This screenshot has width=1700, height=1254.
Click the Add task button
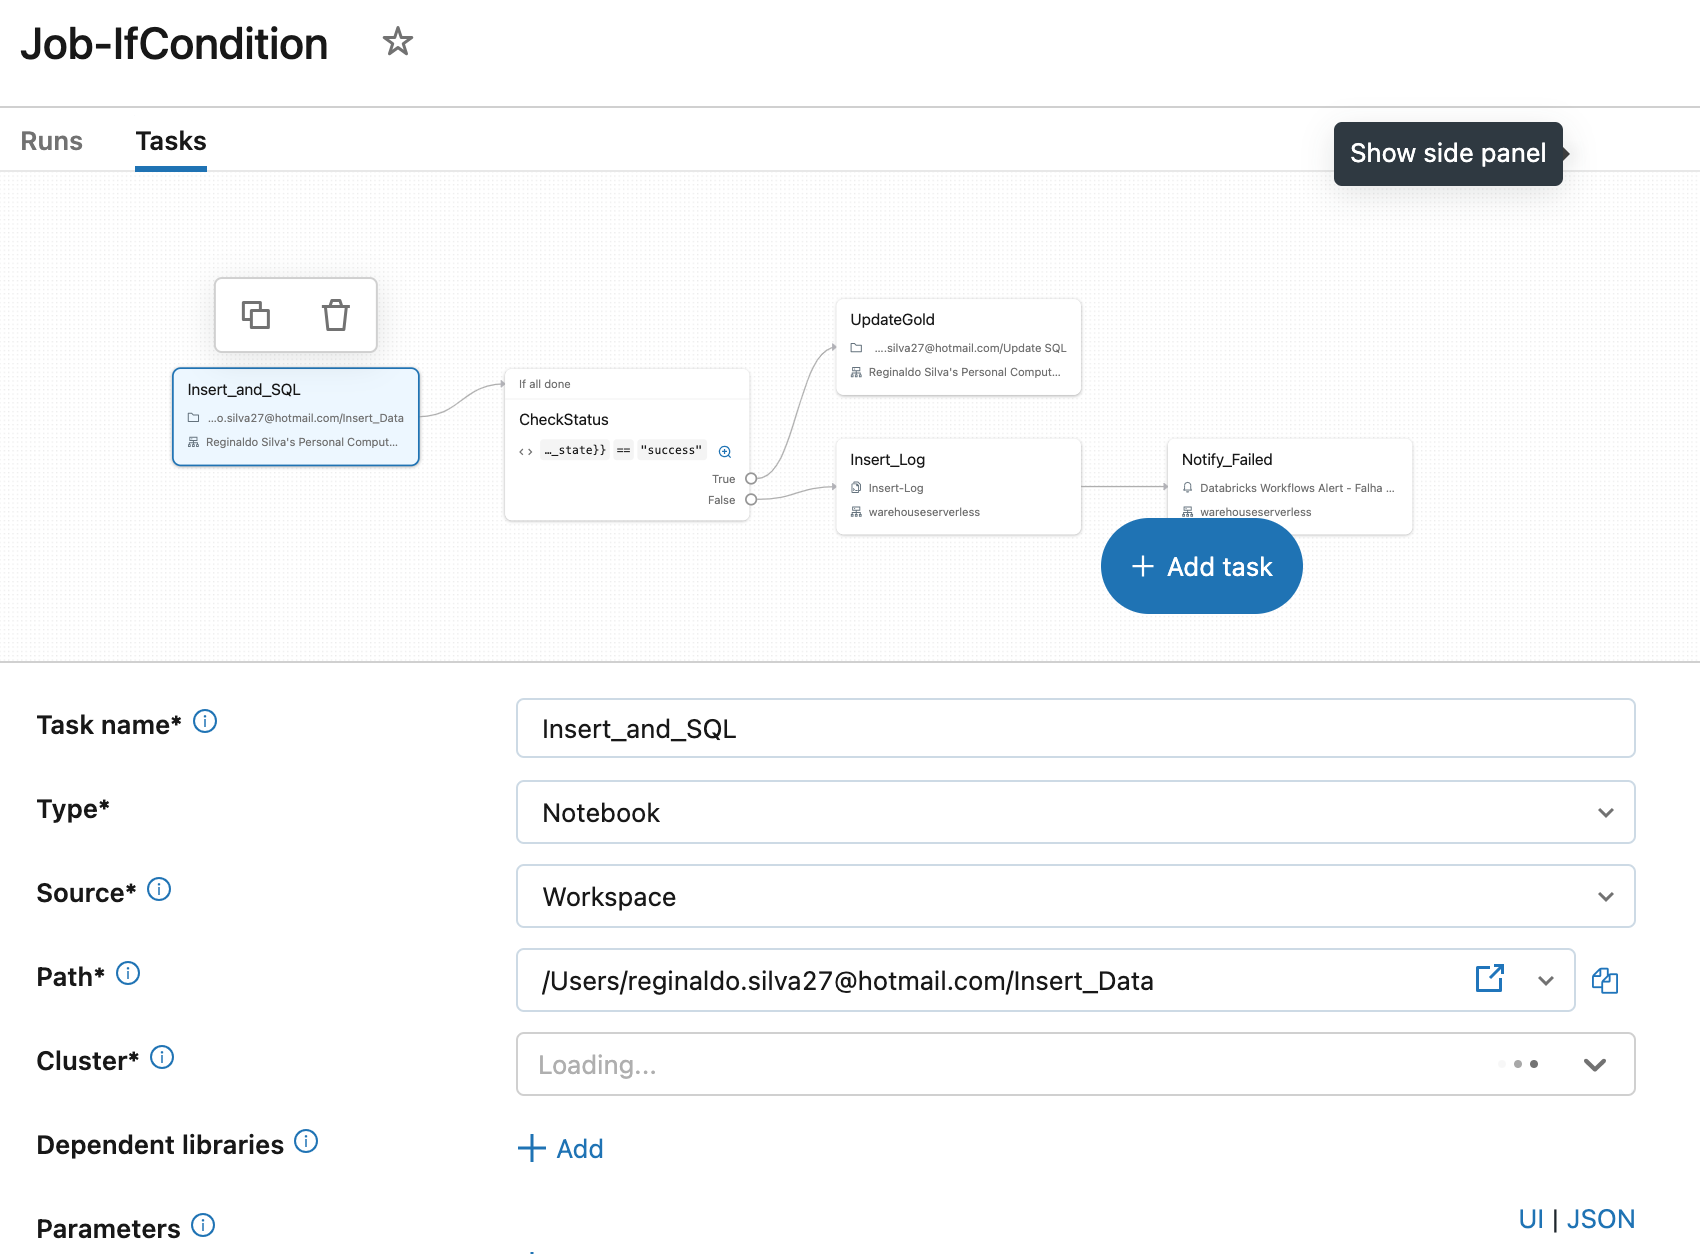point(1201,566)
